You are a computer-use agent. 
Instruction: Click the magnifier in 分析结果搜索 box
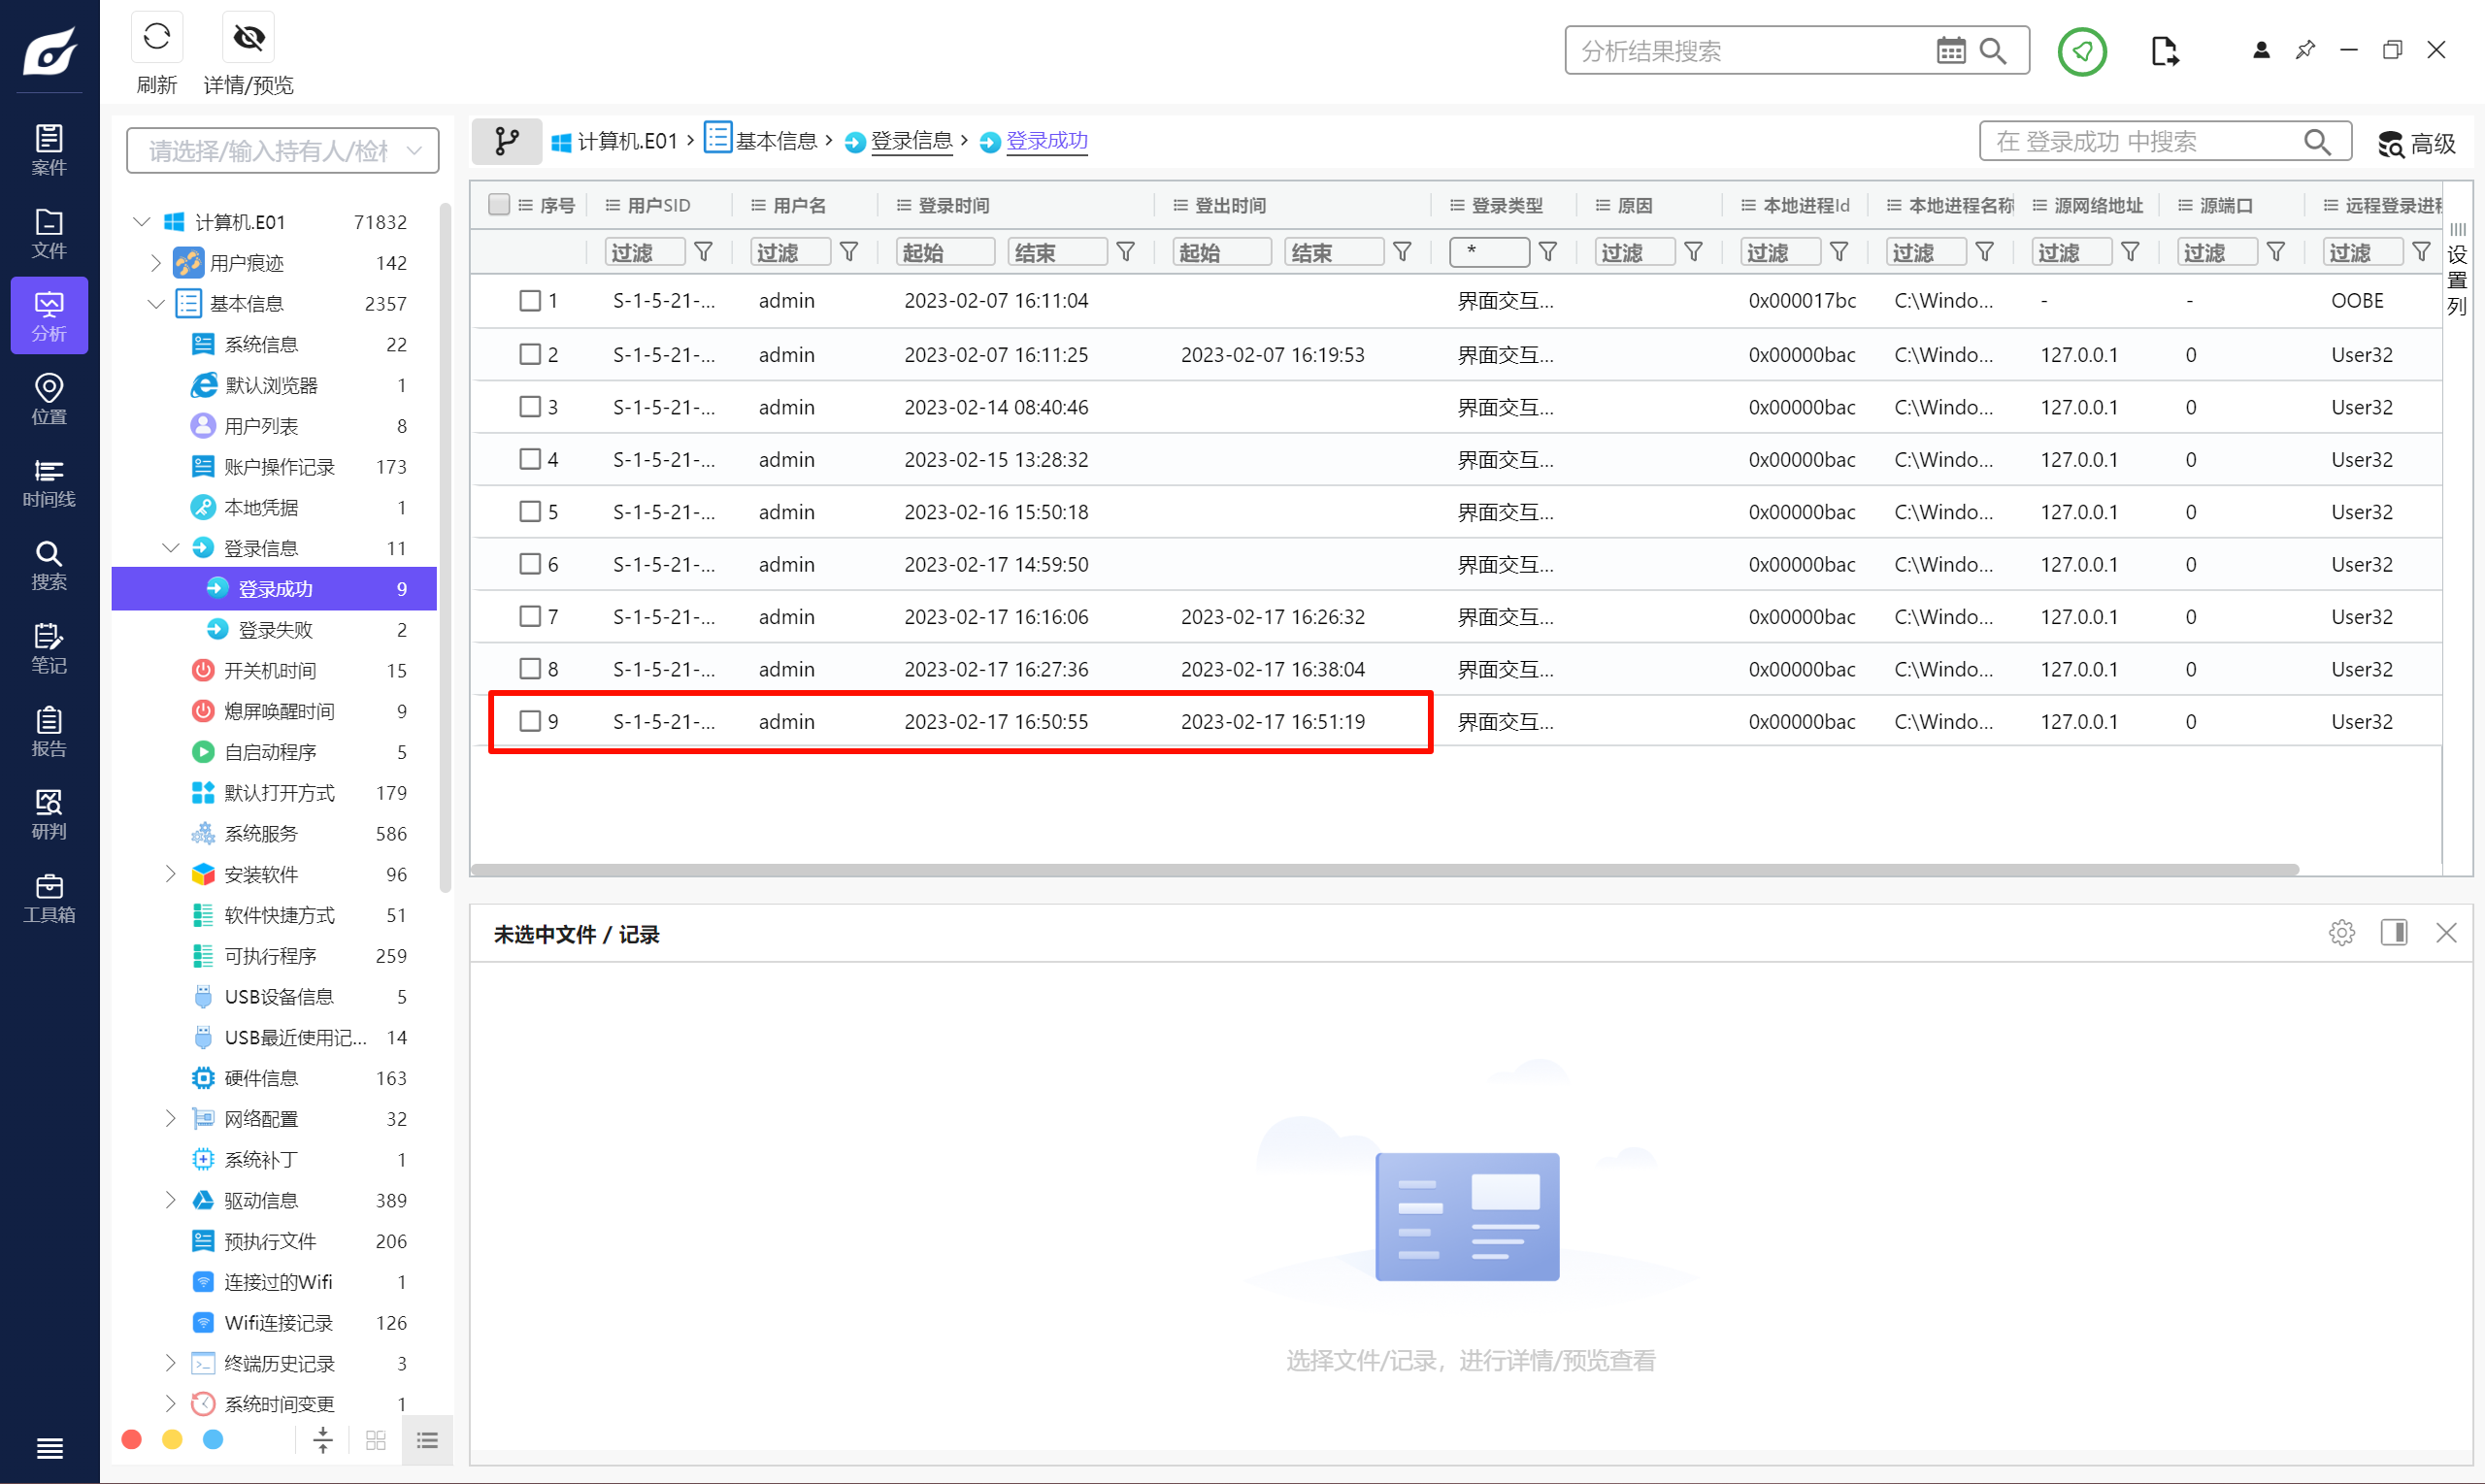[1993, 50]
